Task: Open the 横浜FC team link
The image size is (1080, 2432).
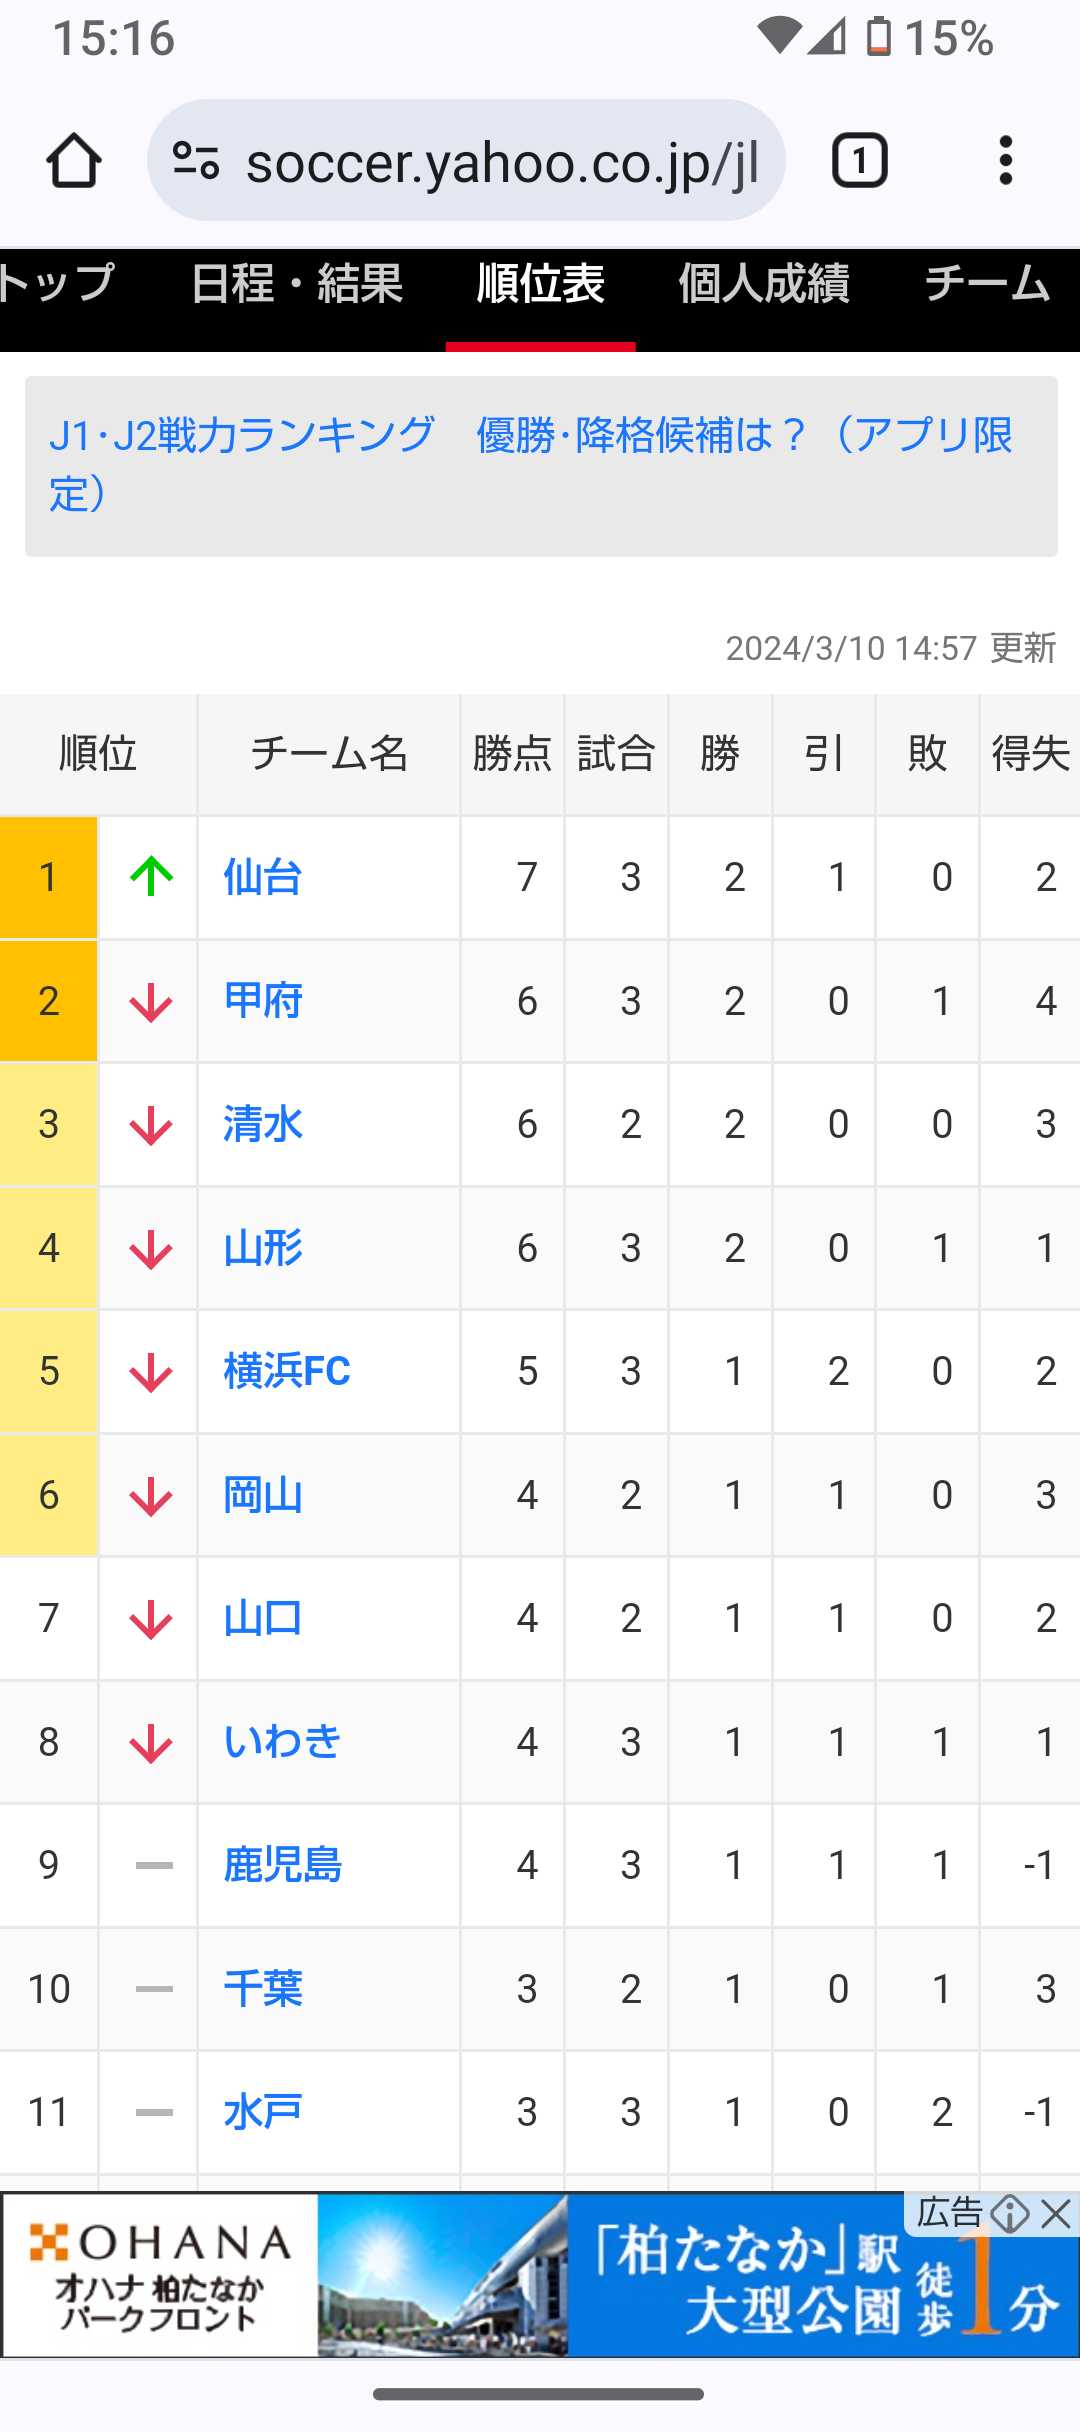Action: coord(287,1371)
